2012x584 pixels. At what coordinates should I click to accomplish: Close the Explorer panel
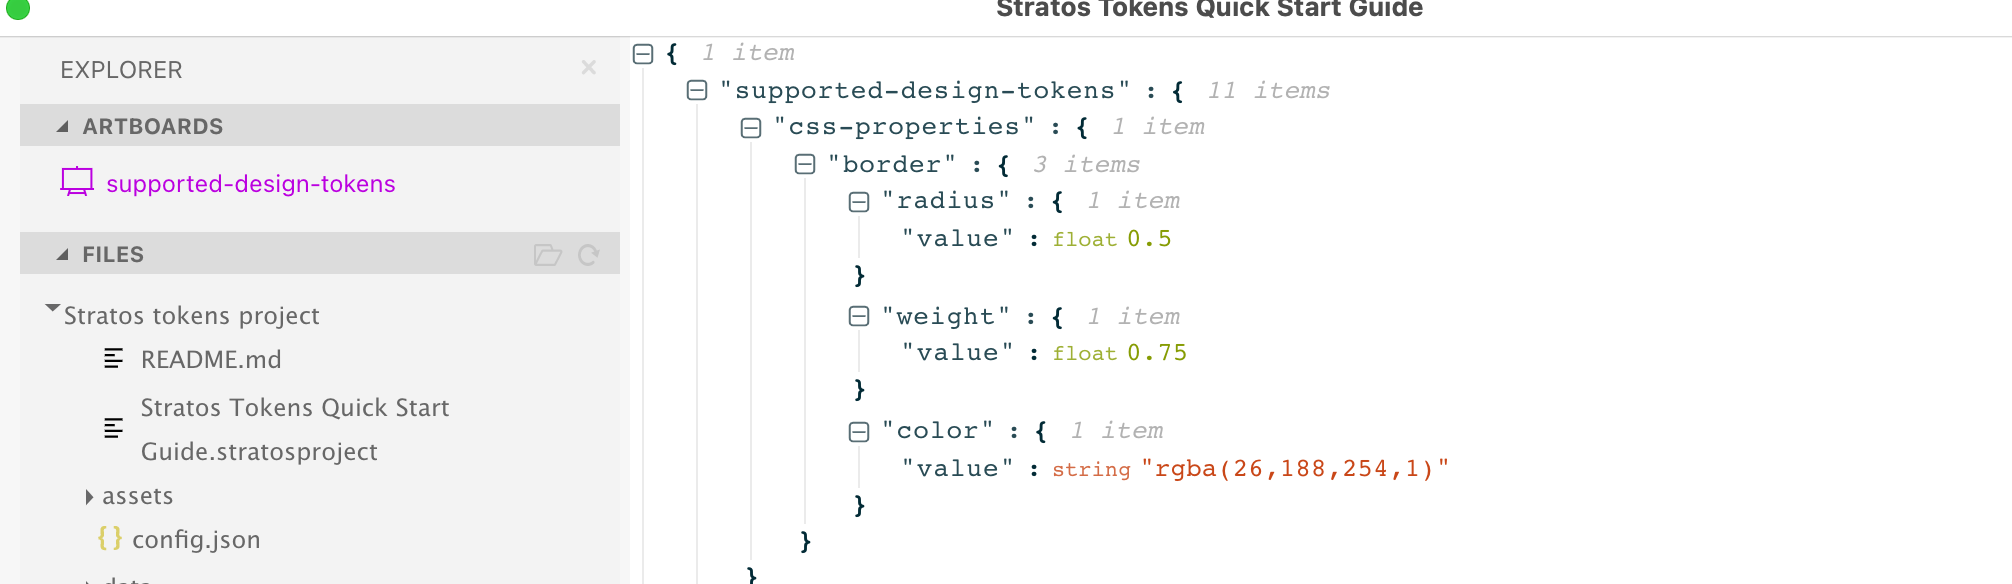589,67
